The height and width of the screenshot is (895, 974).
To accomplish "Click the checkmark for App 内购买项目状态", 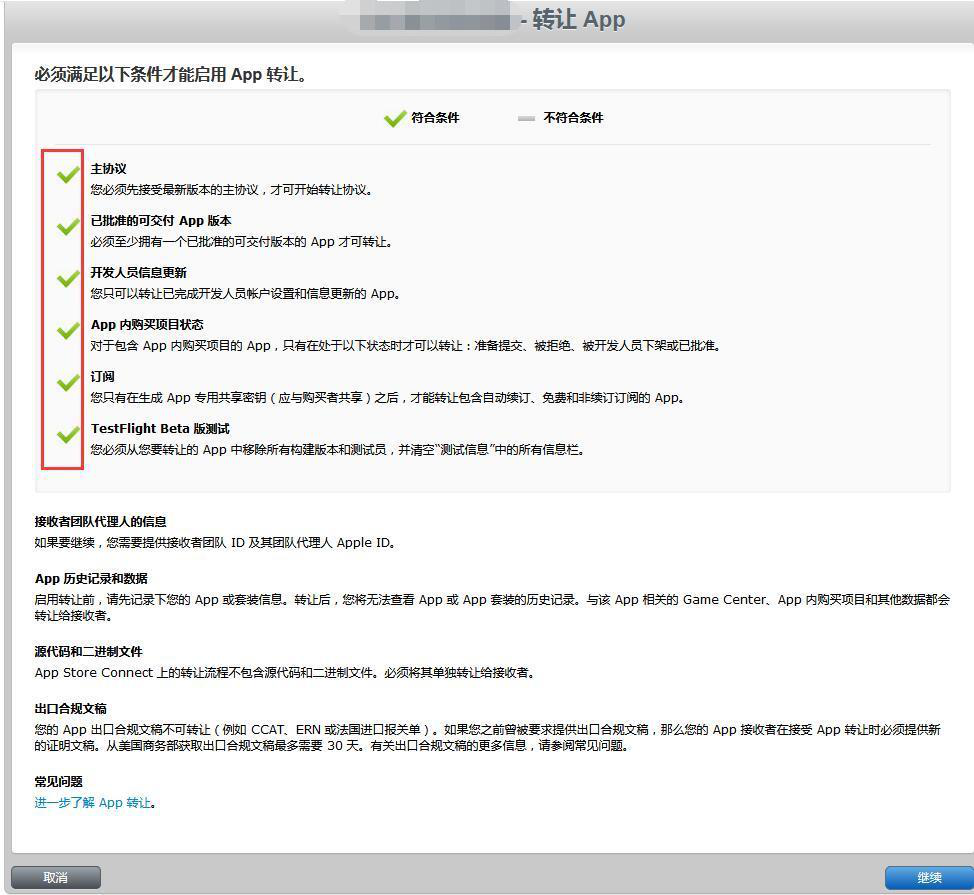I will pyautogui.click(x=67, y=331).
